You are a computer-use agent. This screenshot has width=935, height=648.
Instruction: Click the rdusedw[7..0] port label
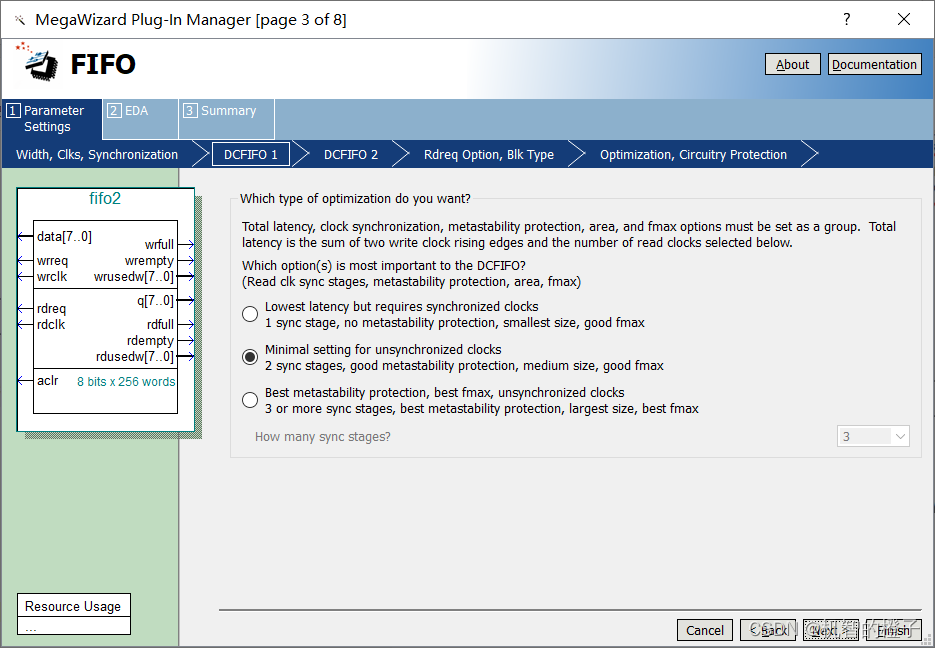point(135,356)
